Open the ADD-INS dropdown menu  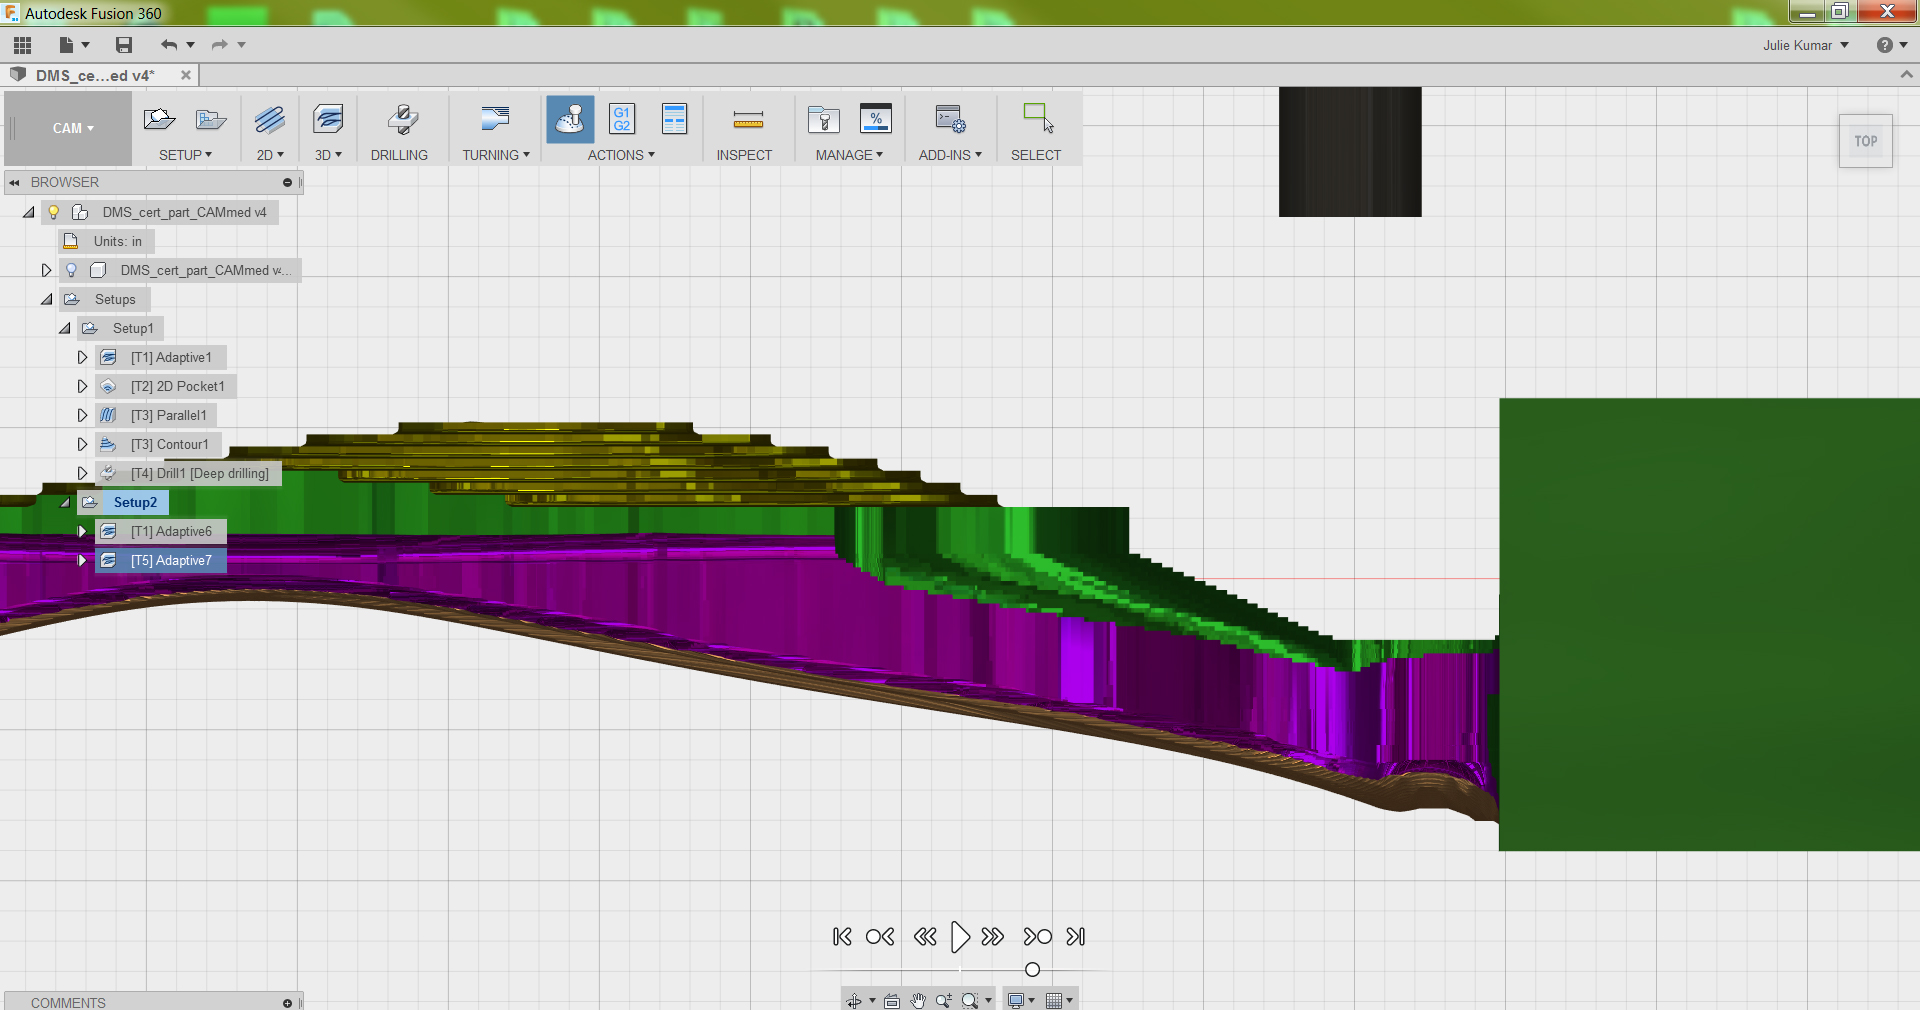tap(950, 155)
